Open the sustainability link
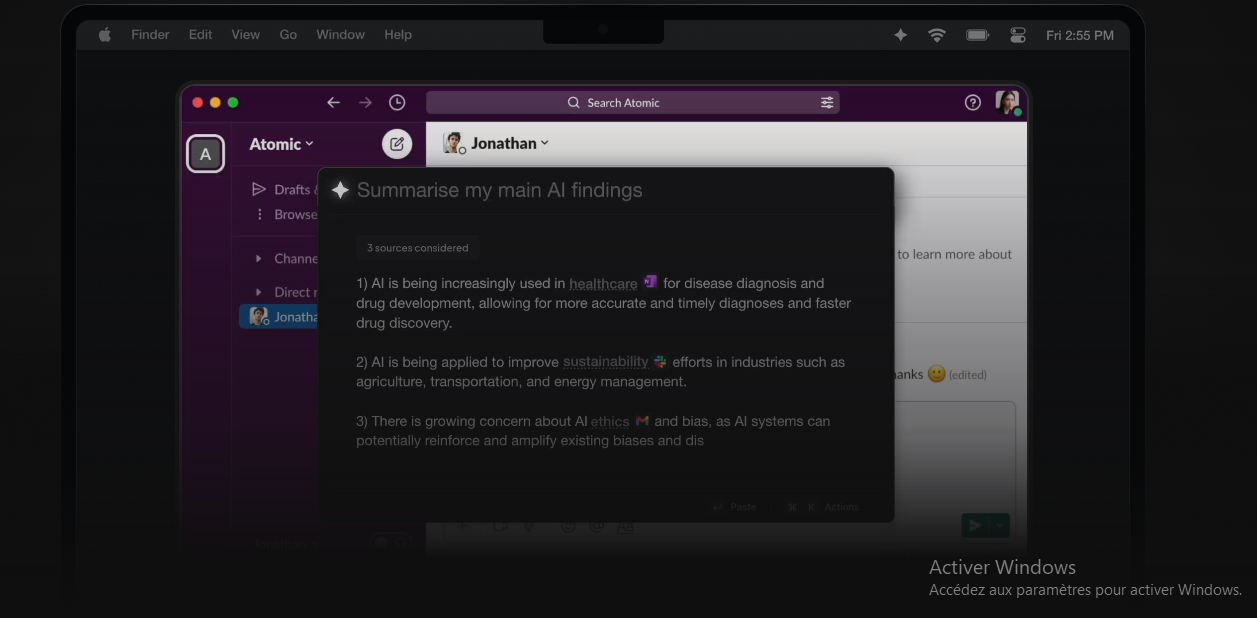This screenshot has width=1257, height=618. tap(606, 362)
